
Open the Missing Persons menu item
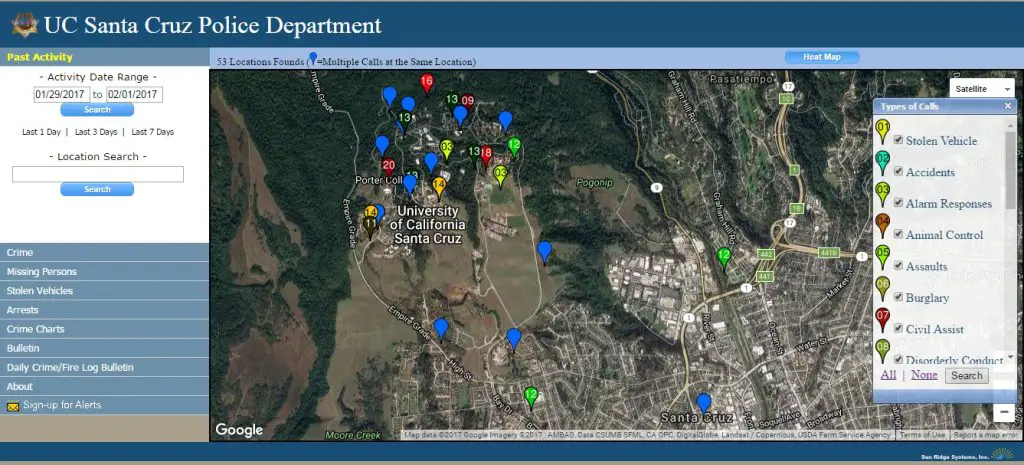[104, 272]
